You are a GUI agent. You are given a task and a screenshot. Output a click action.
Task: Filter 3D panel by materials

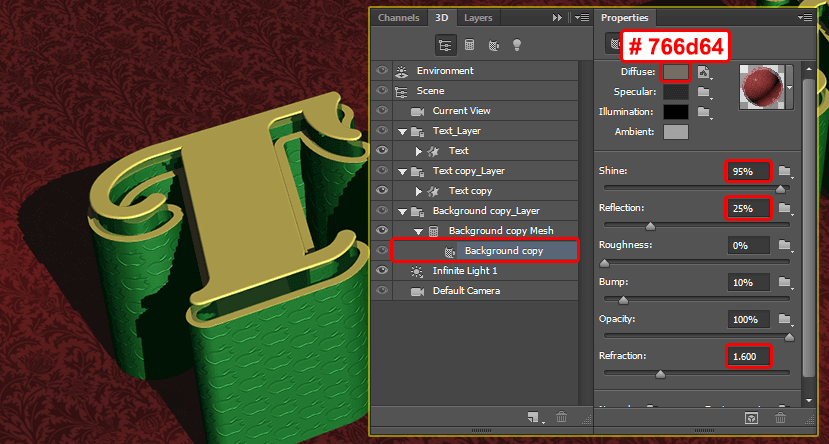493,45
